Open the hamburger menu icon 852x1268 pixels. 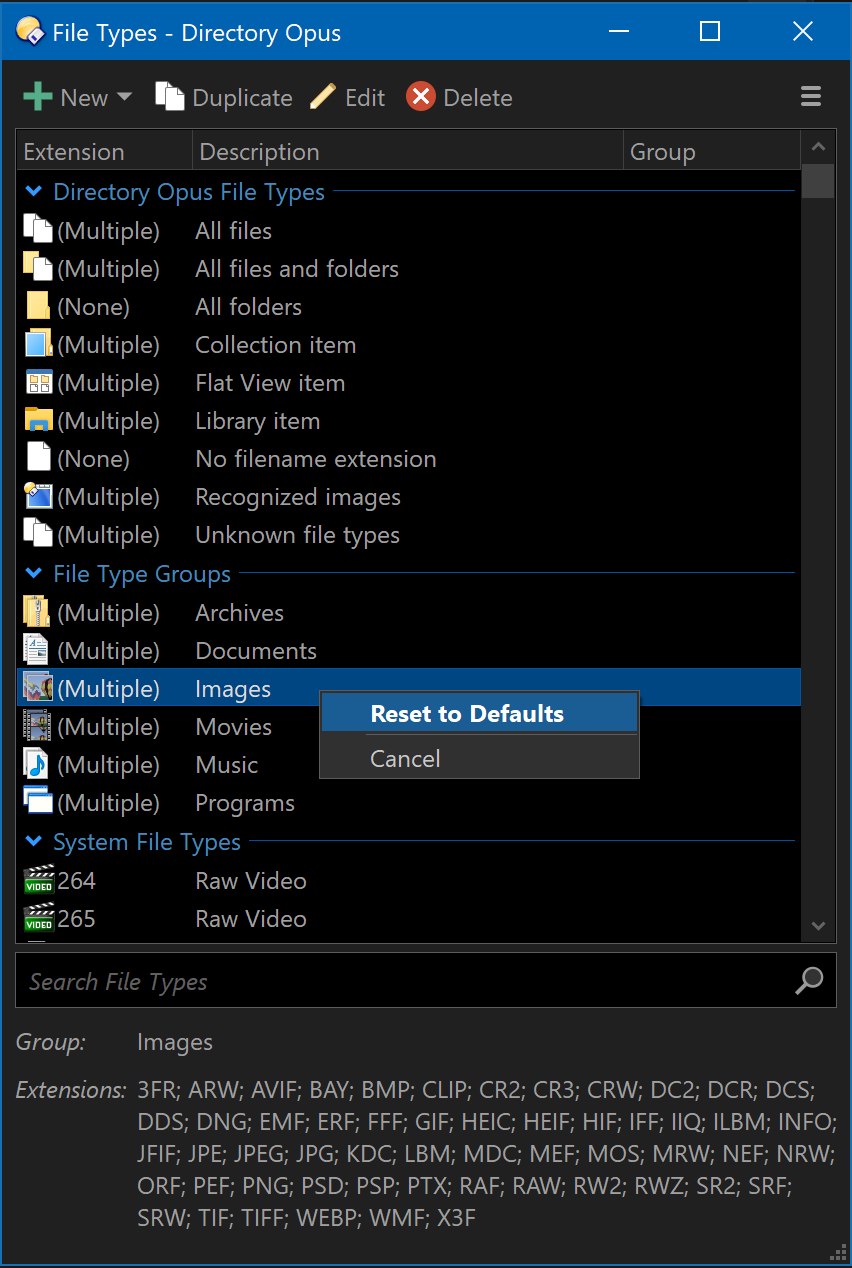click(811, 97)
